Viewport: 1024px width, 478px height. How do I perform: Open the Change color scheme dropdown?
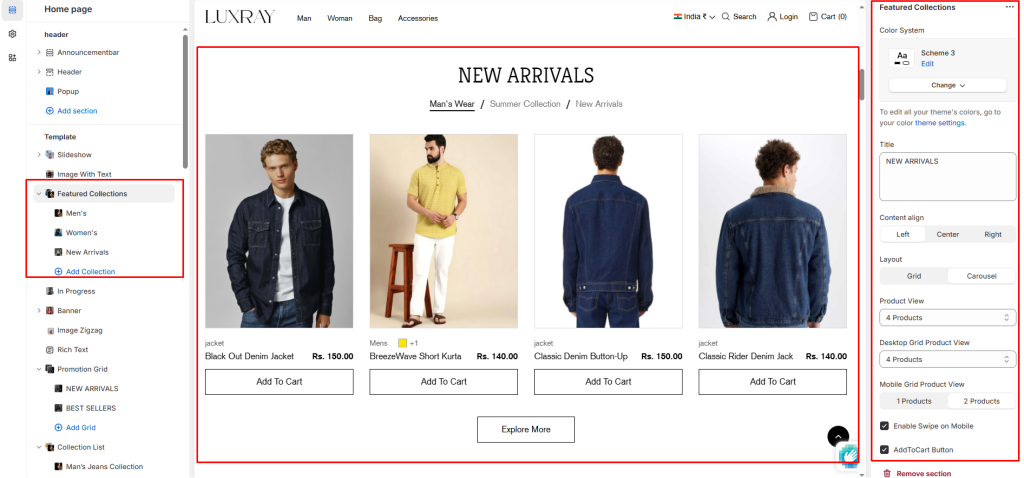(x=948, y=86)
